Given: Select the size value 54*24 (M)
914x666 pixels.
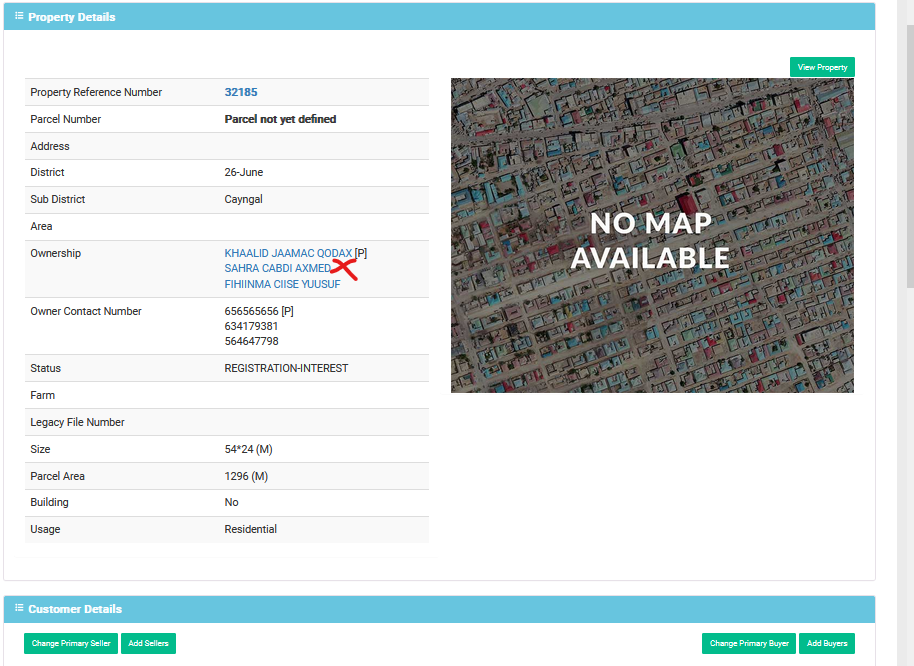Looking at the screenshot, I should (248, 449).
